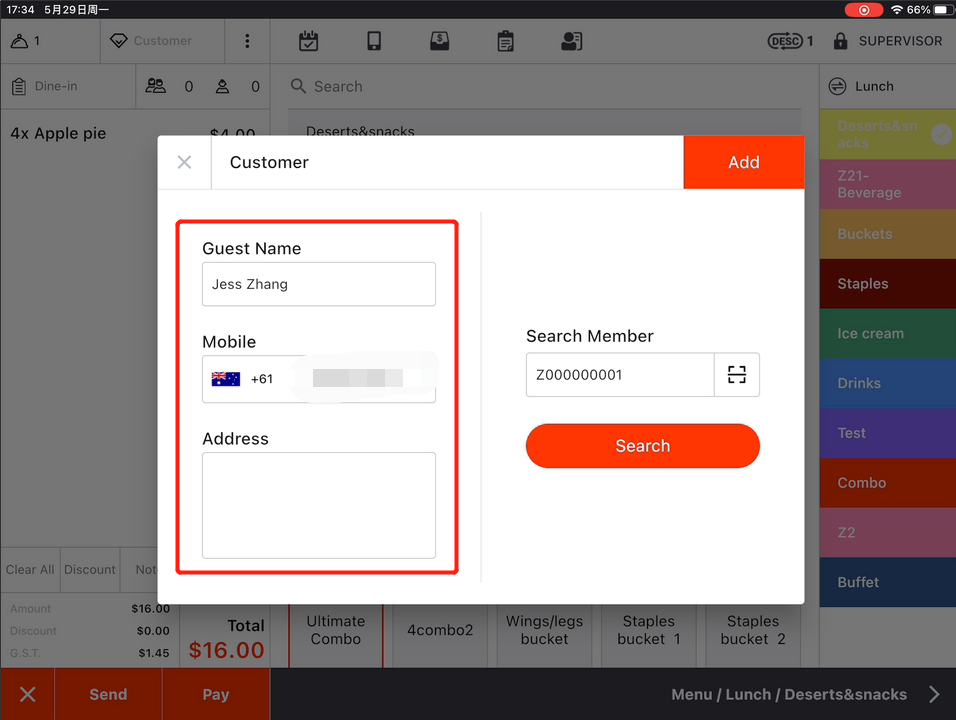Open the staff ID card icon
This screenshot has width=956, height=720.
[x=571, y=41]
